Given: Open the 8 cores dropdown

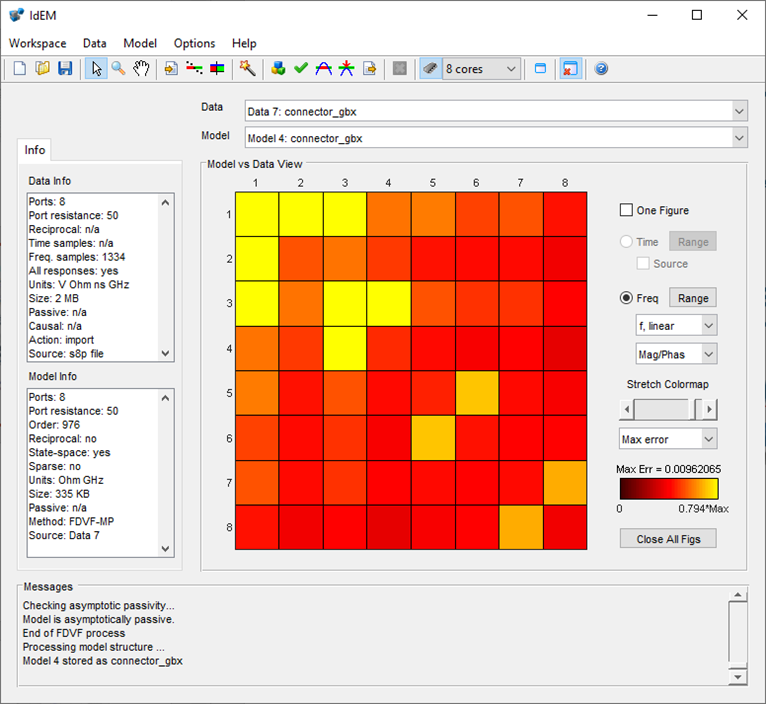Looking at the screenshot, I should tap(481, 69).
